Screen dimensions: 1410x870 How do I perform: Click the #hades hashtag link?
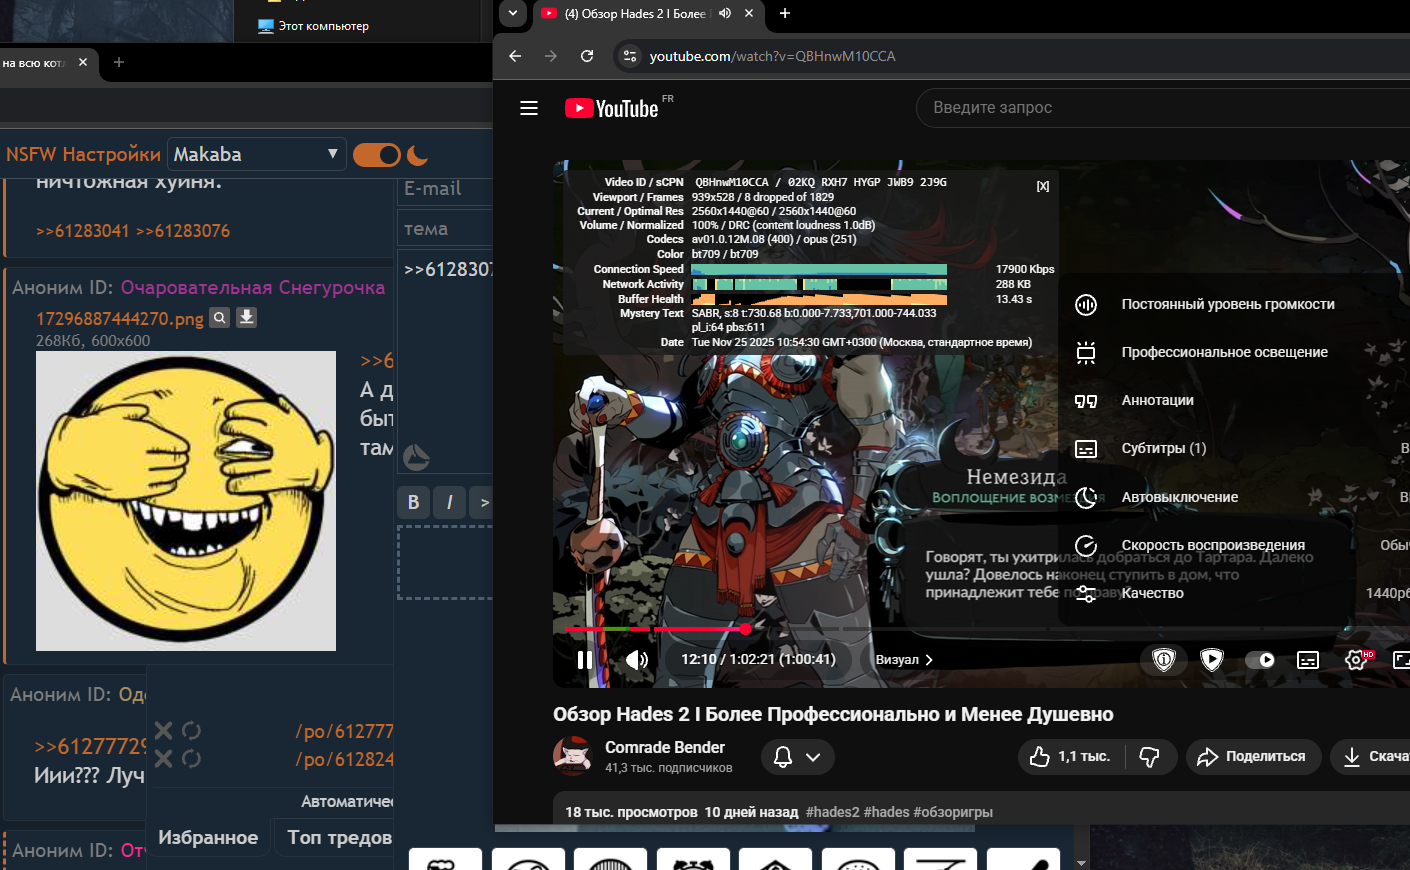[x=887, y=812]
